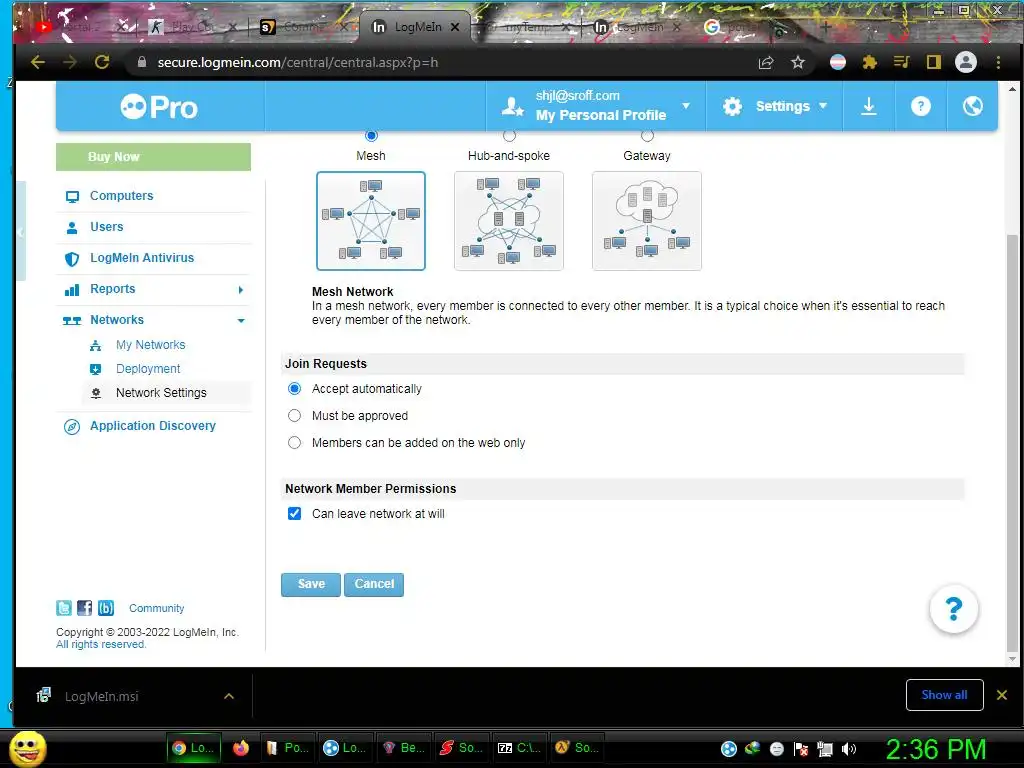Open a new browser tab
This screenshot has height=768, width=1024.
[x=825, y=27]
